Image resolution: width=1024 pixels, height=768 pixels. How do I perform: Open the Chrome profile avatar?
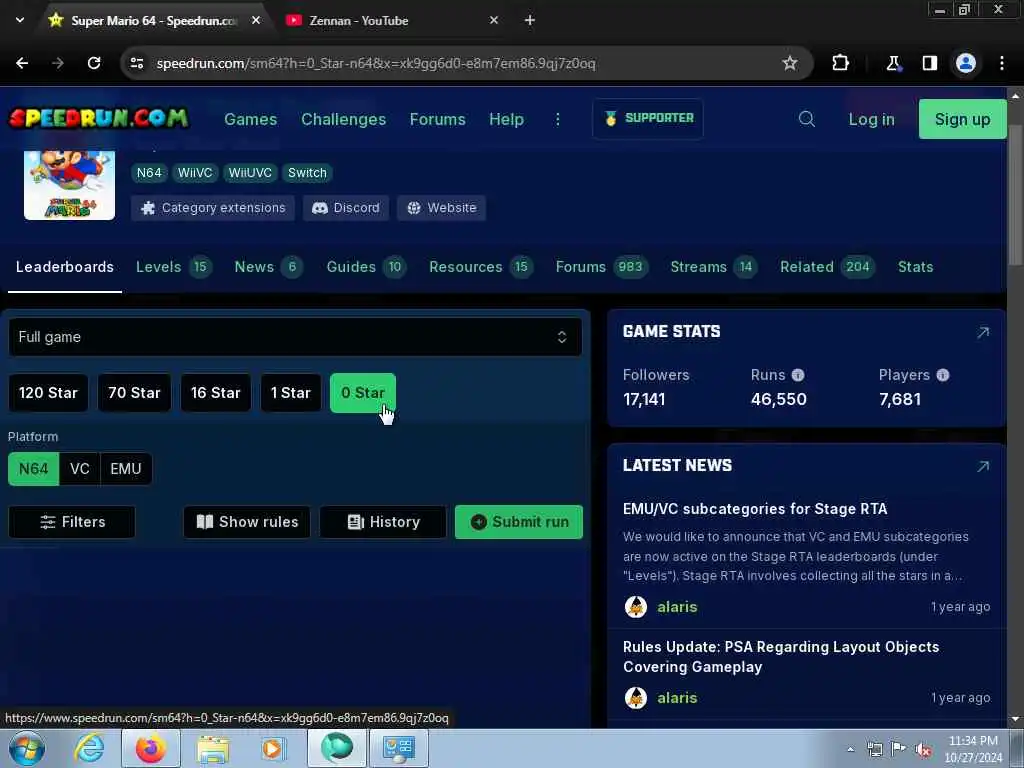(x=966, y=63)
